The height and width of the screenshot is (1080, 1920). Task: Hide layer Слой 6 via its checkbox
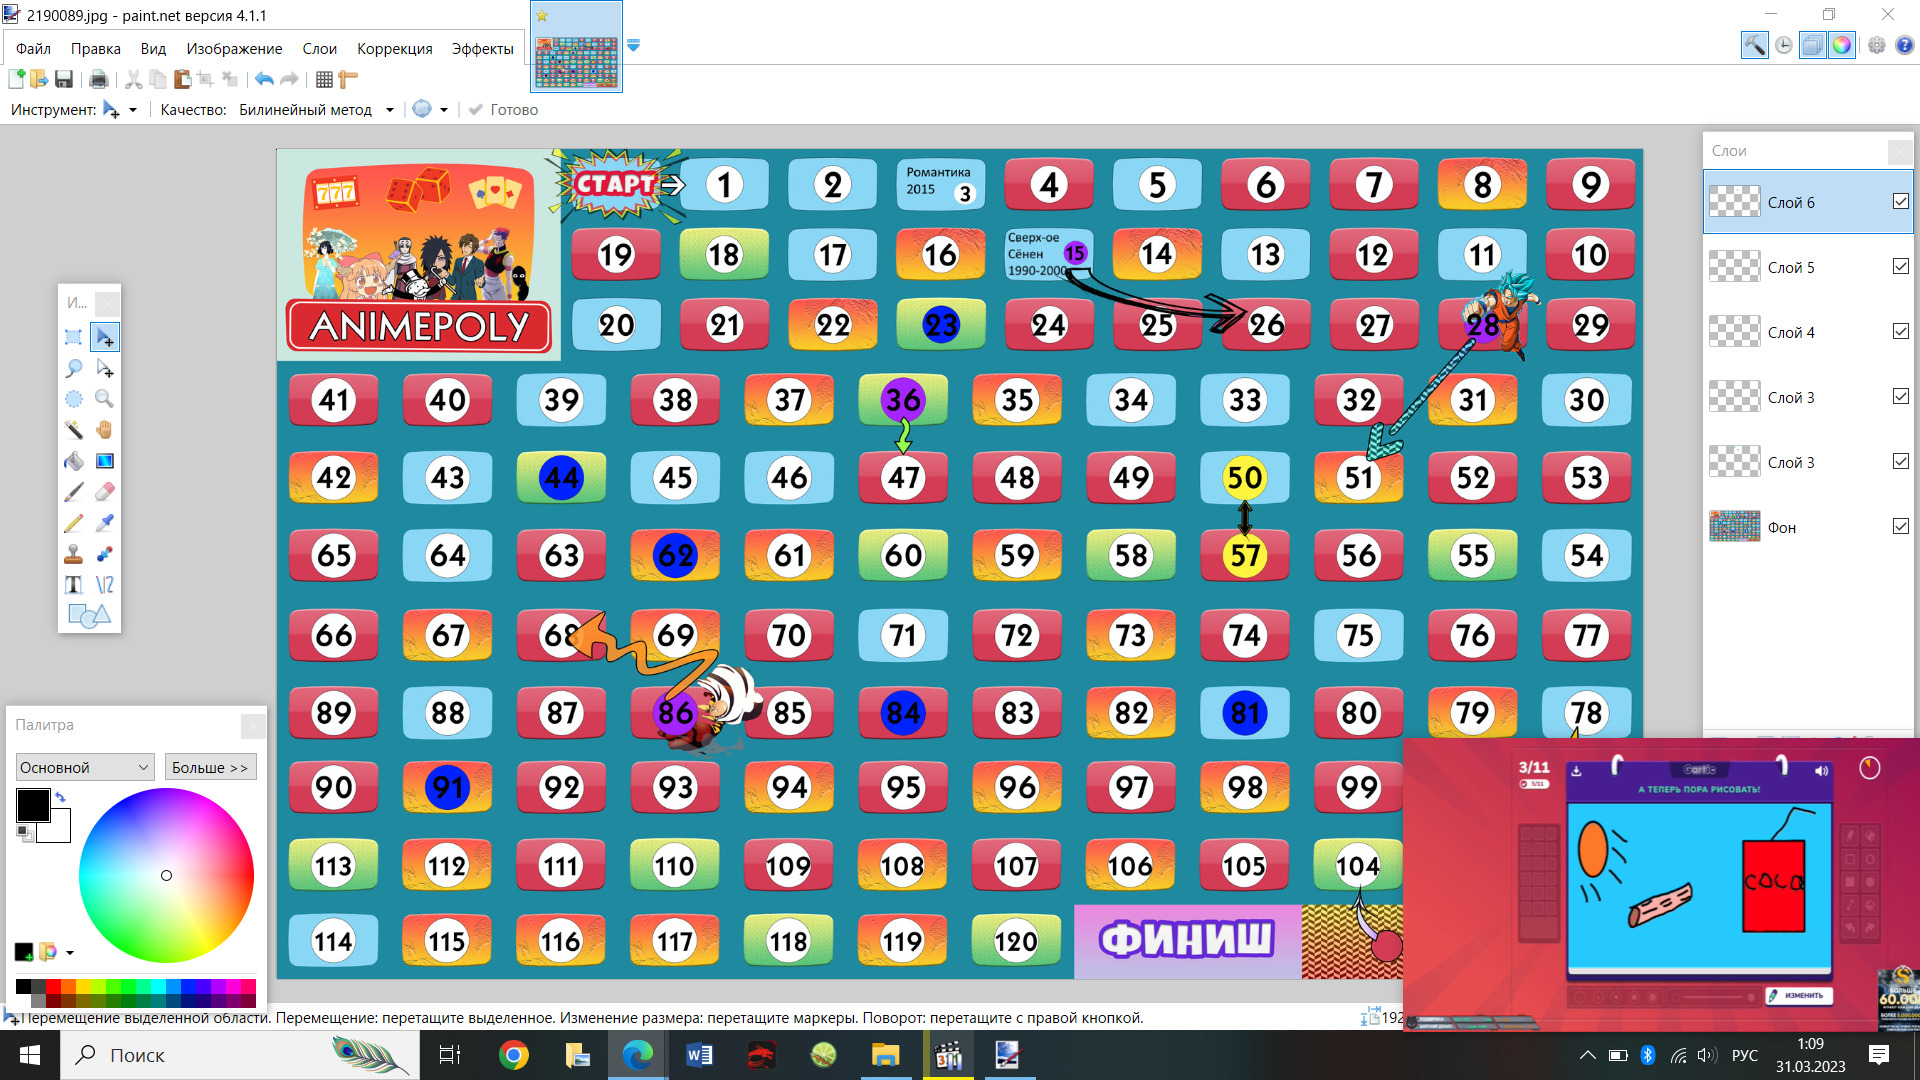(1900, 202)
